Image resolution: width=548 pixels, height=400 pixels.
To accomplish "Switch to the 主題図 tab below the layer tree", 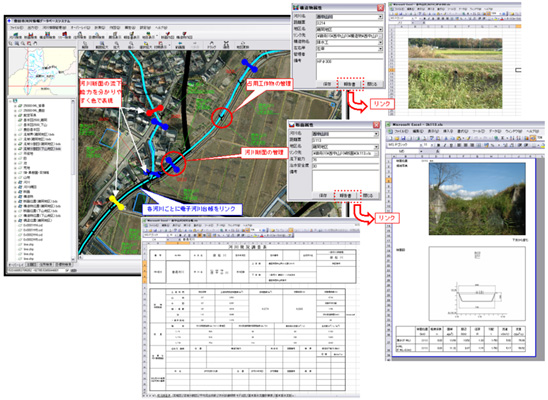I will [31, 265].
